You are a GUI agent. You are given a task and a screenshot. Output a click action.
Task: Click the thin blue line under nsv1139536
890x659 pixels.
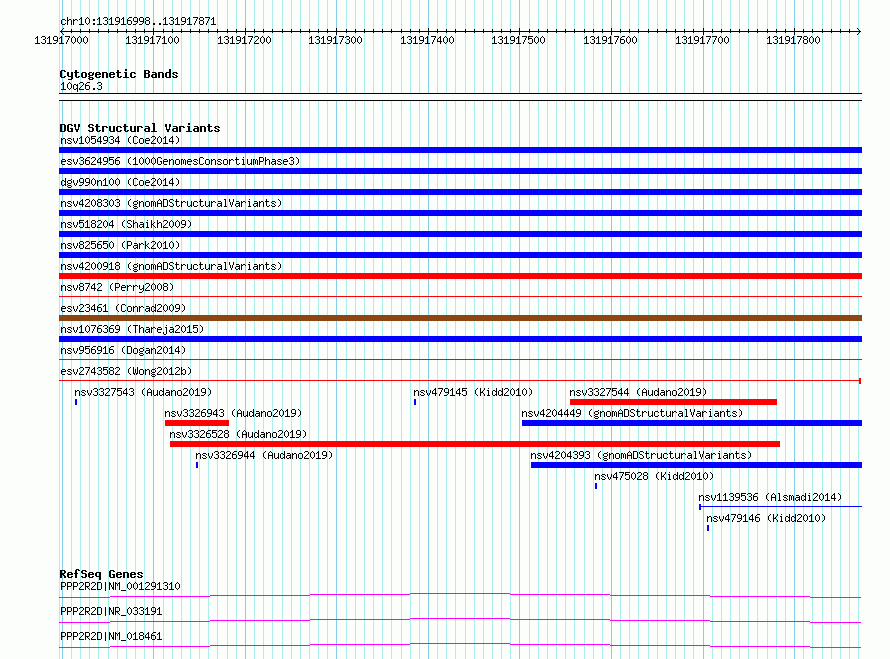780,506
